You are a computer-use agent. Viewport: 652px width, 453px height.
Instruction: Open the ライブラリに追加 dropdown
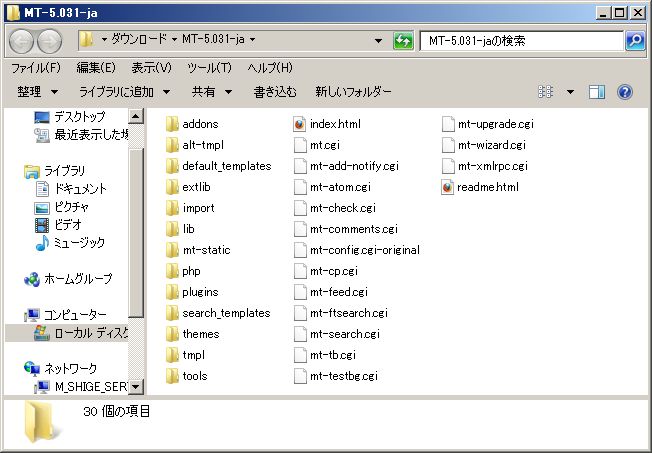pos(124,92)
